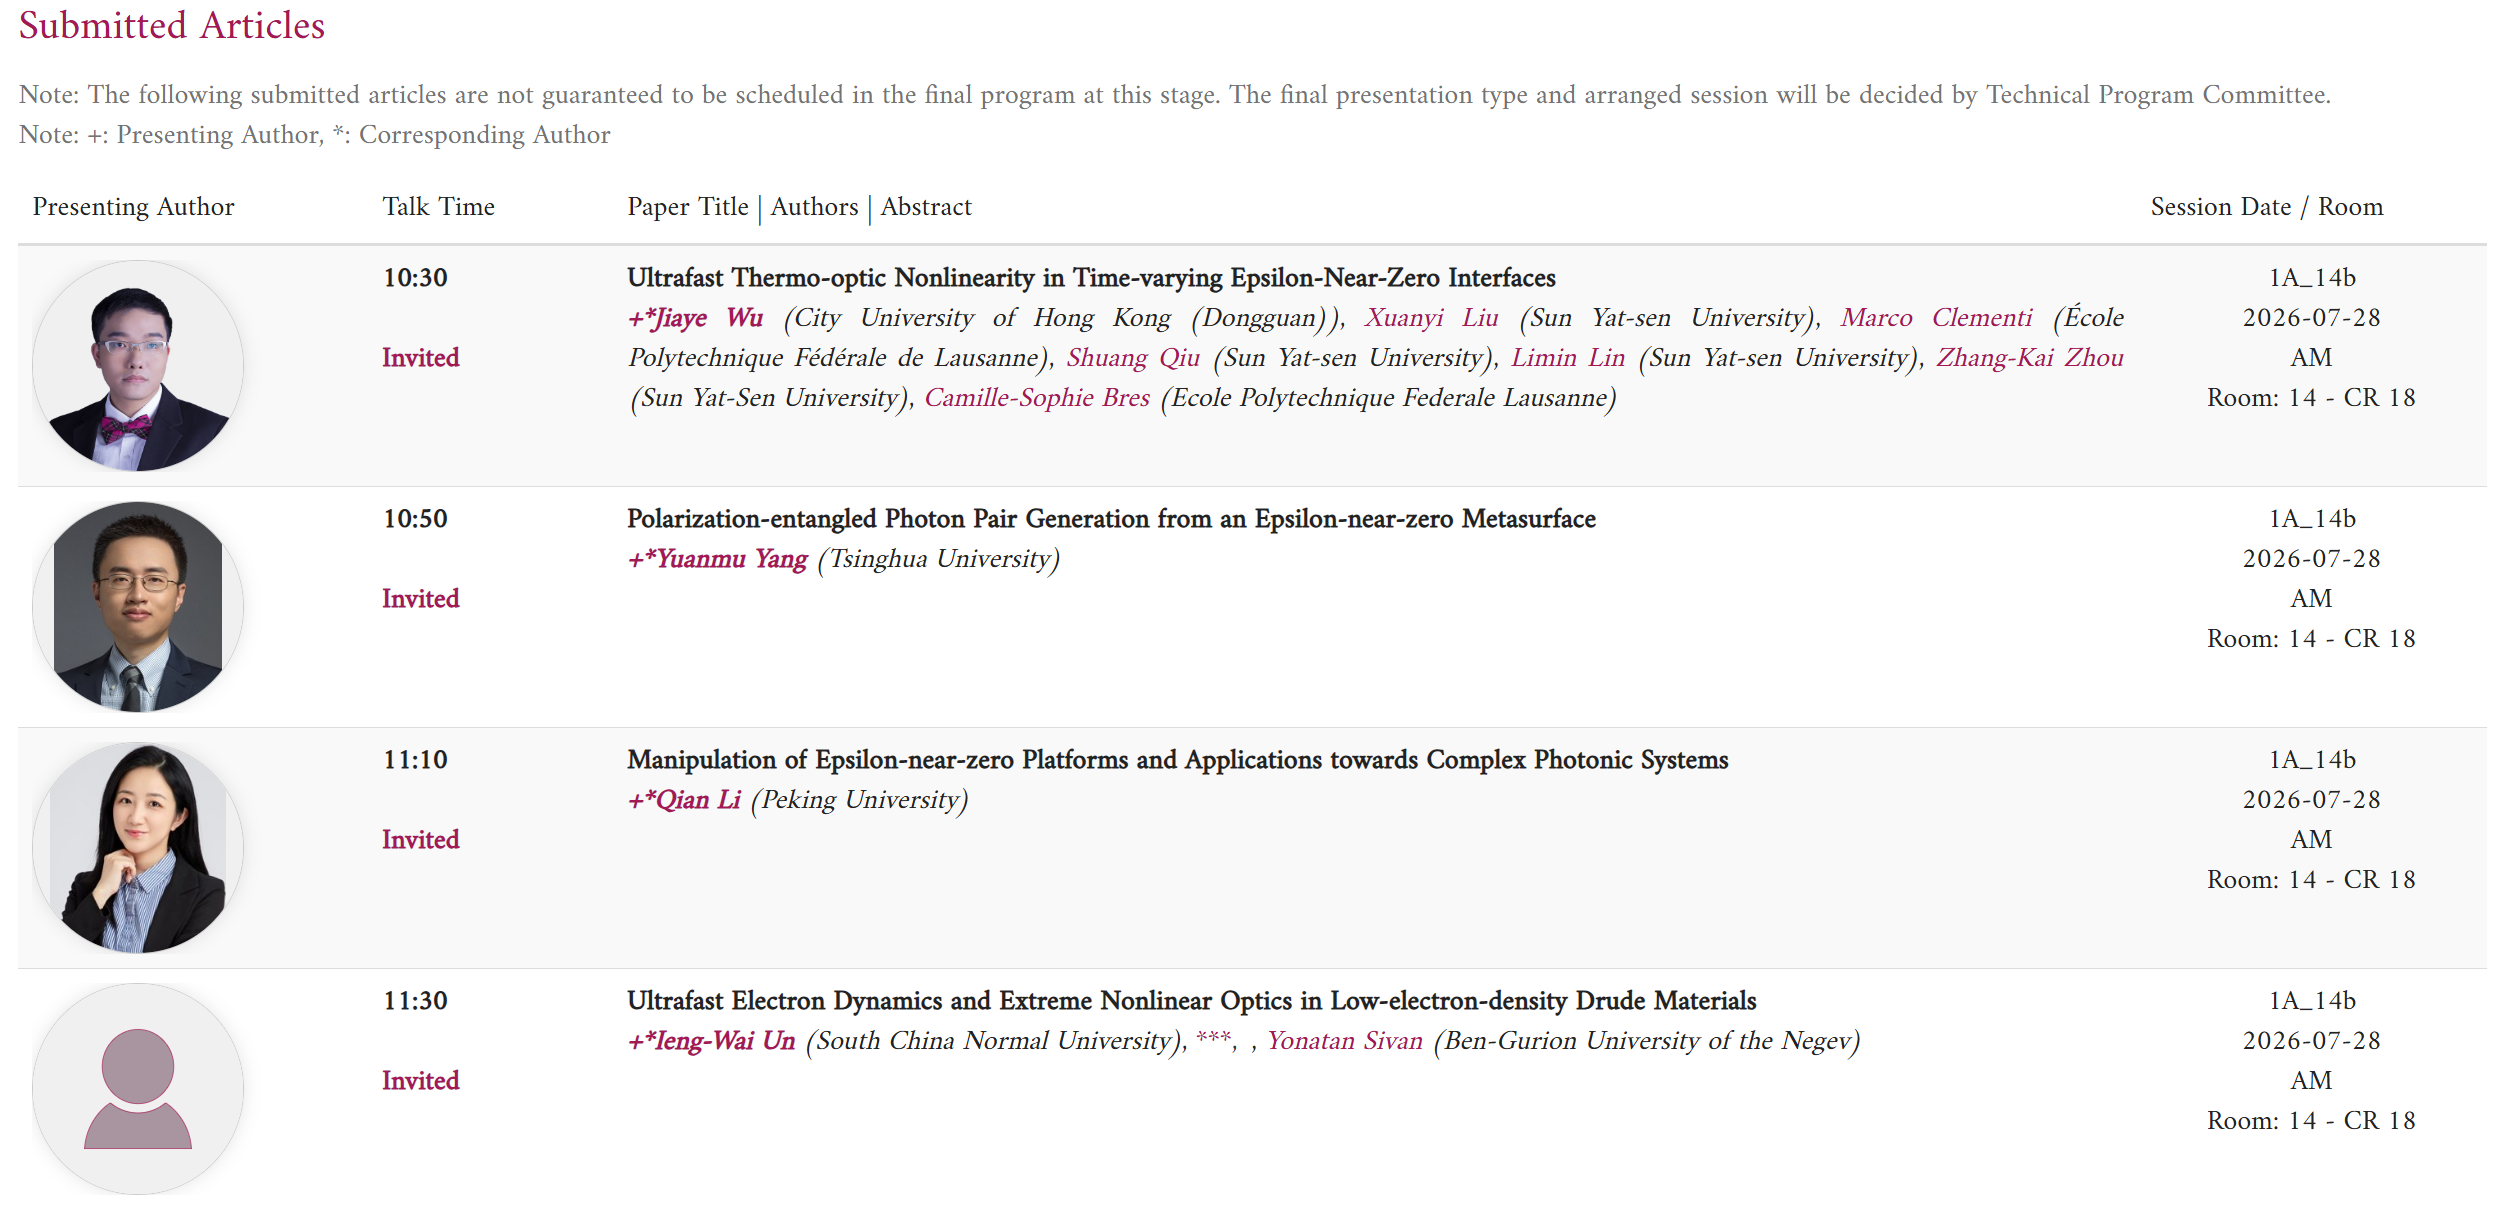This screenshot has width=2494, height=1229.
Task: Open author link Zhang-Kai Zhou
Action: point(2029,358)
